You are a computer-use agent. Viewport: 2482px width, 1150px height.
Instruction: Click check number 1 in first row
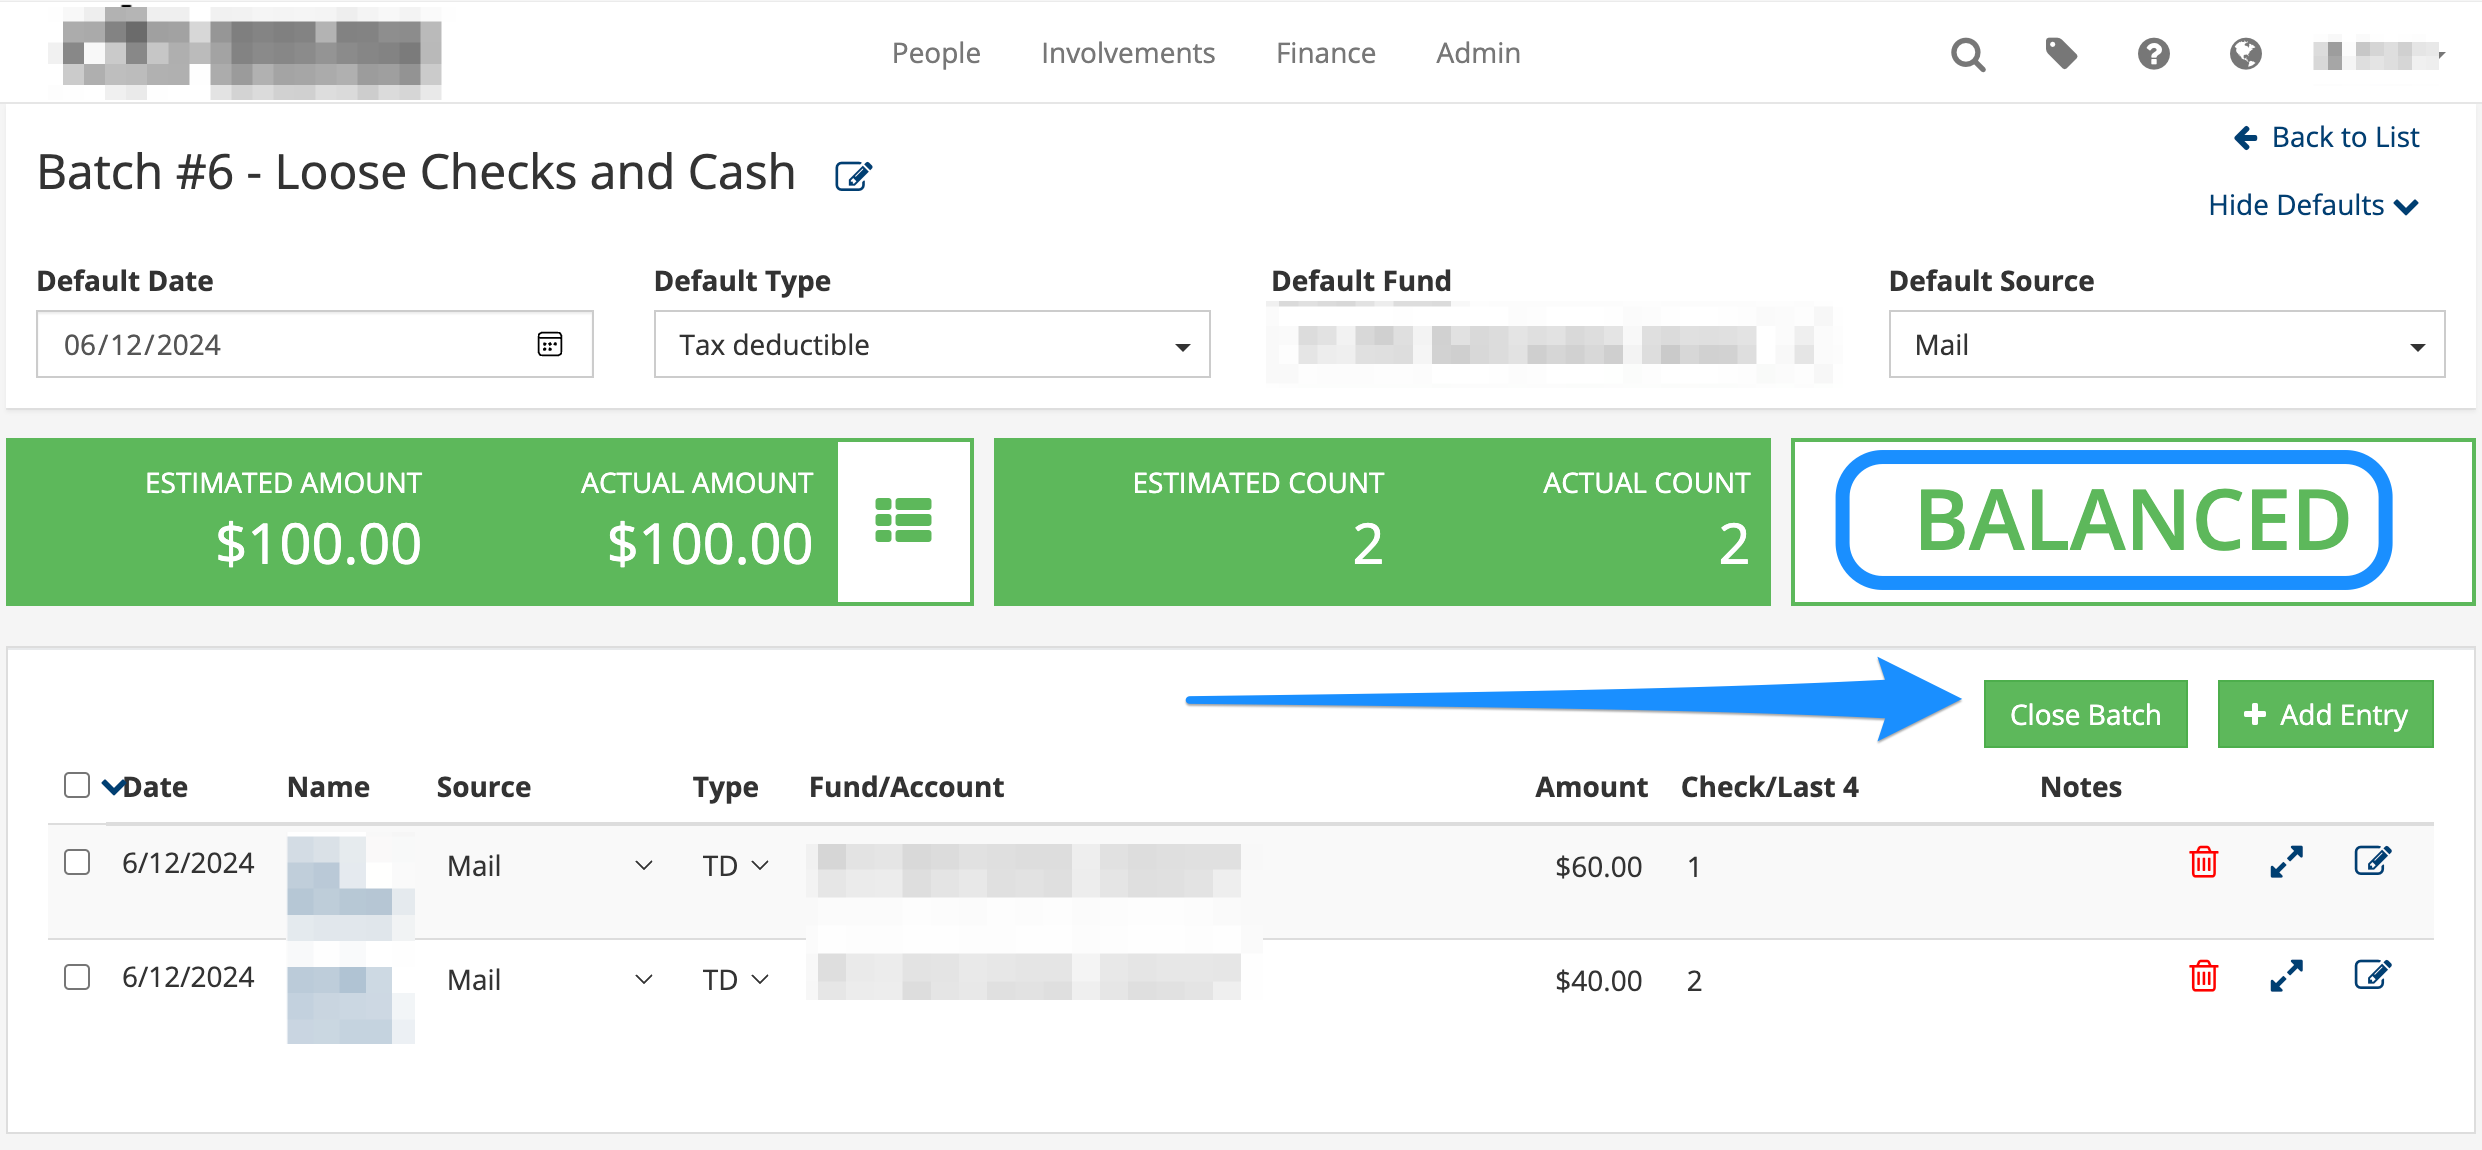pos(1693,867)
